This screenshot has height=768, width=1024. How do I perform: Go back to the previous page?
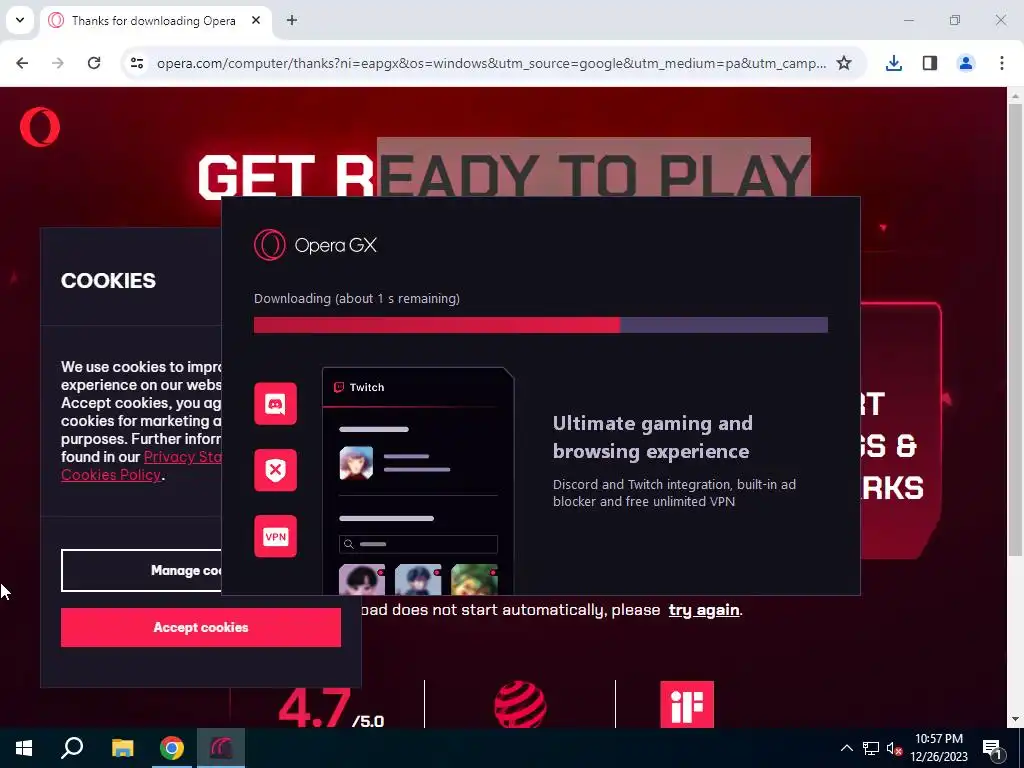point(22,63)
